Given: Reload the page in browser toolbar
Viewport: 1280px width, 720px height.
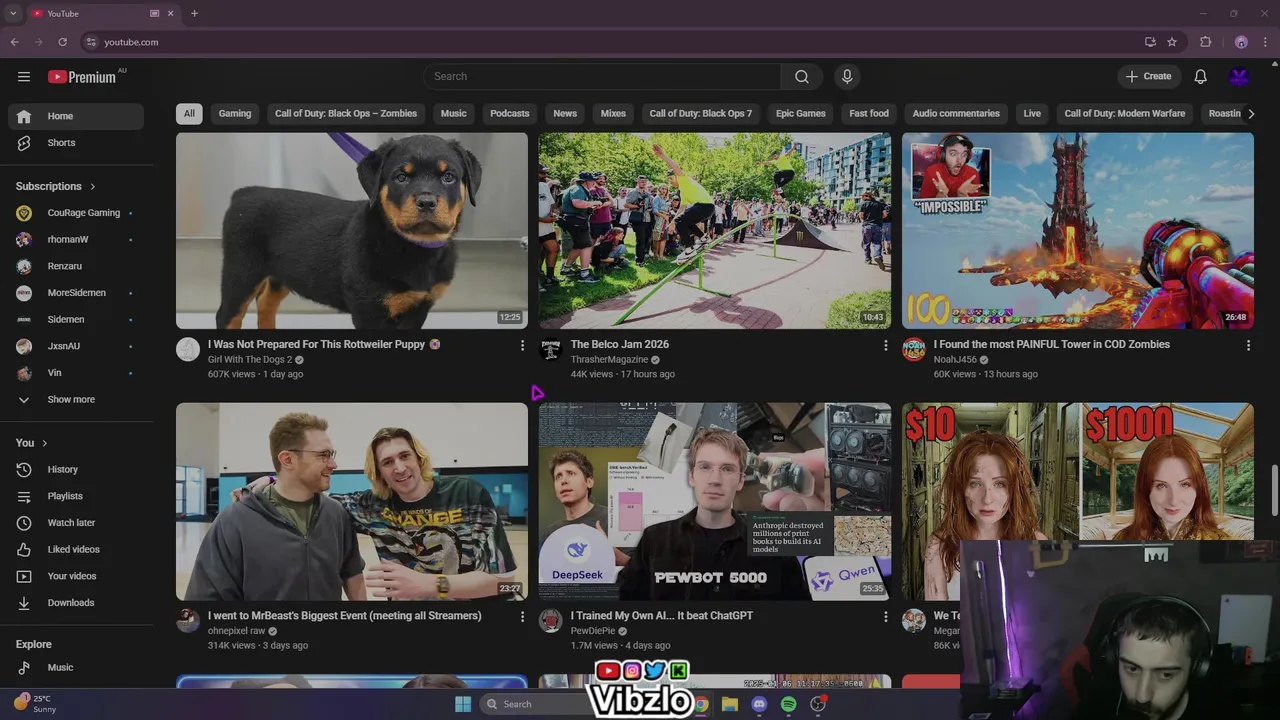Looking at the screenshot, I should click(x=62, y=42).
